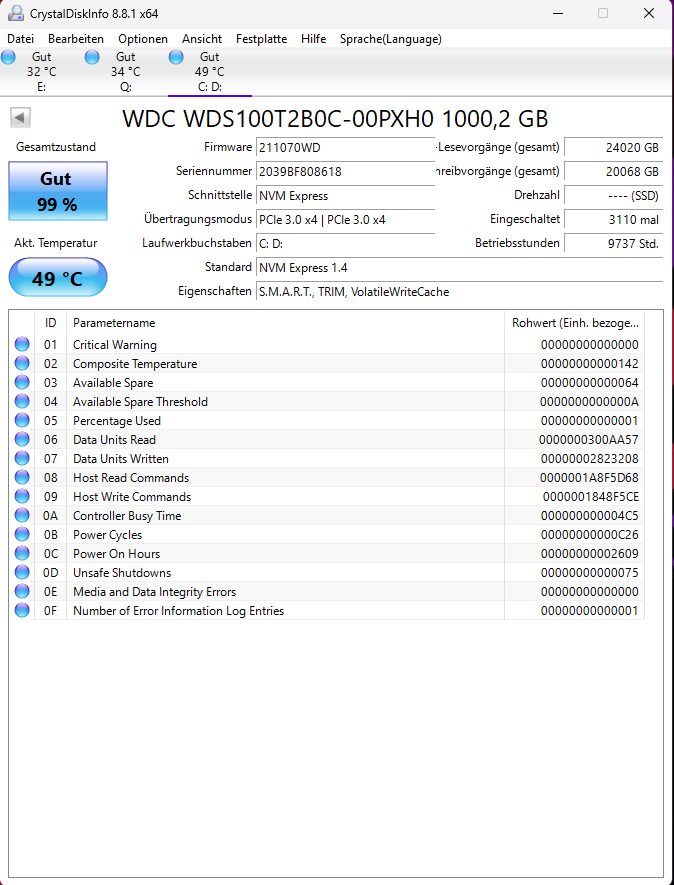Select the Critical Warning parameter name

(115, 344)
